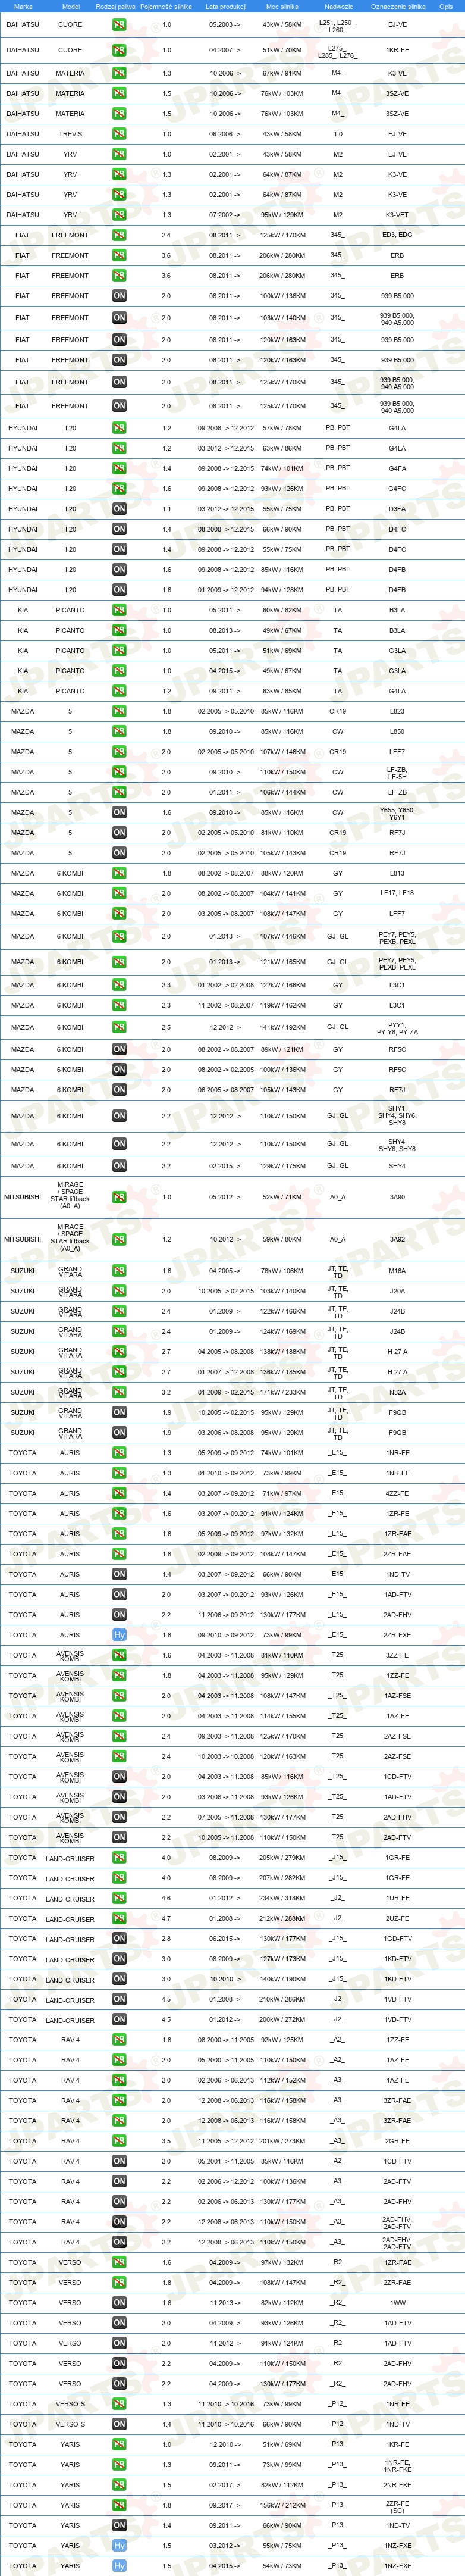Click diesel ON icon in HYUNDAI D3FA row
The height and width of the screenshot is (2576, 465).
(x=119, y=509)
